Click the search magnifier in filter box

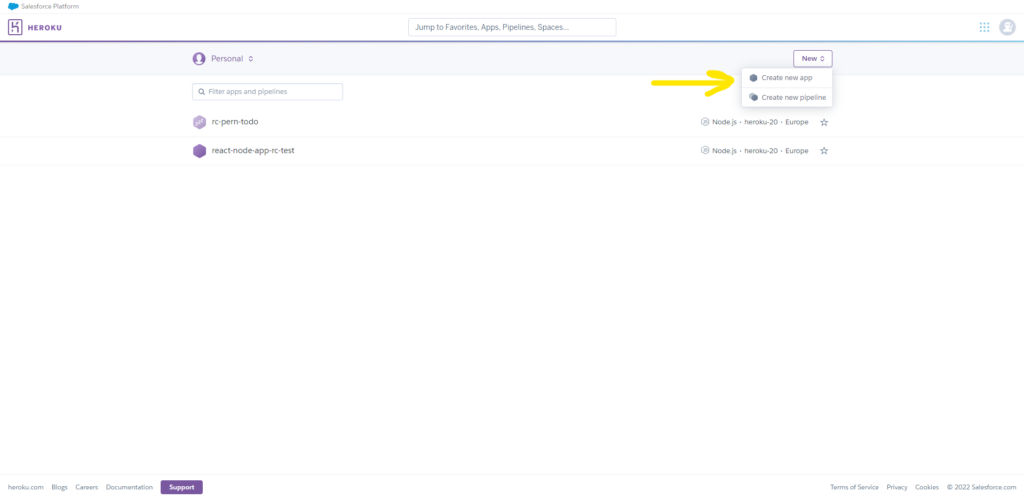201,92
